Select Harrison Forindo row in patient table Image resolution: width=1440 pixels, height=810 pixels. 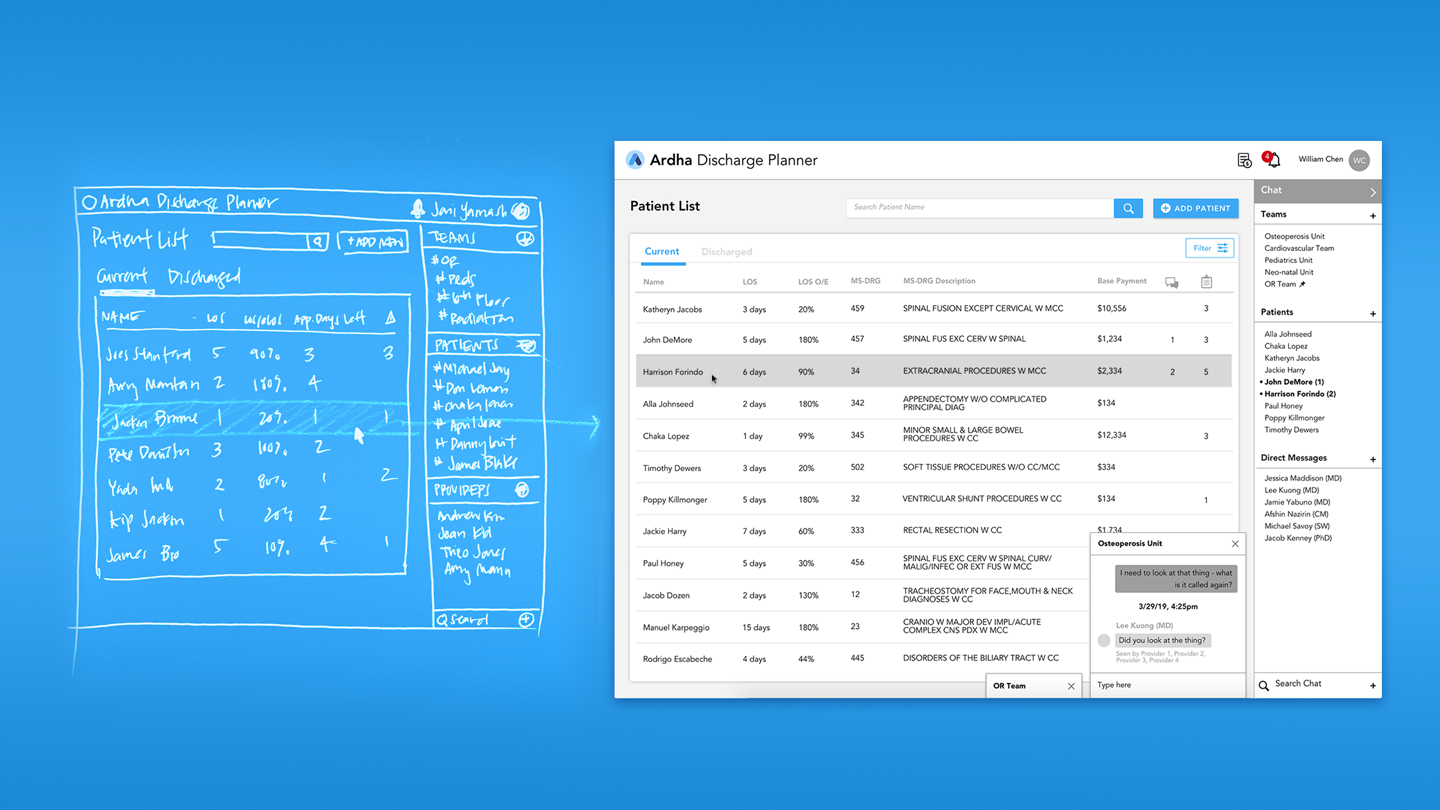(935, 371)
